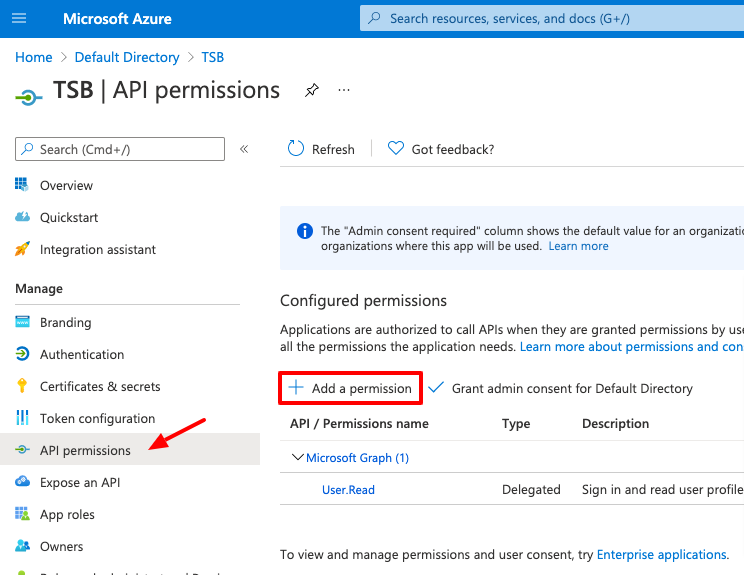Image resolution: width=744 pixels, height=575 pixels.
Task: Click the Token configuration bars icon
Action: click(22, 418)
